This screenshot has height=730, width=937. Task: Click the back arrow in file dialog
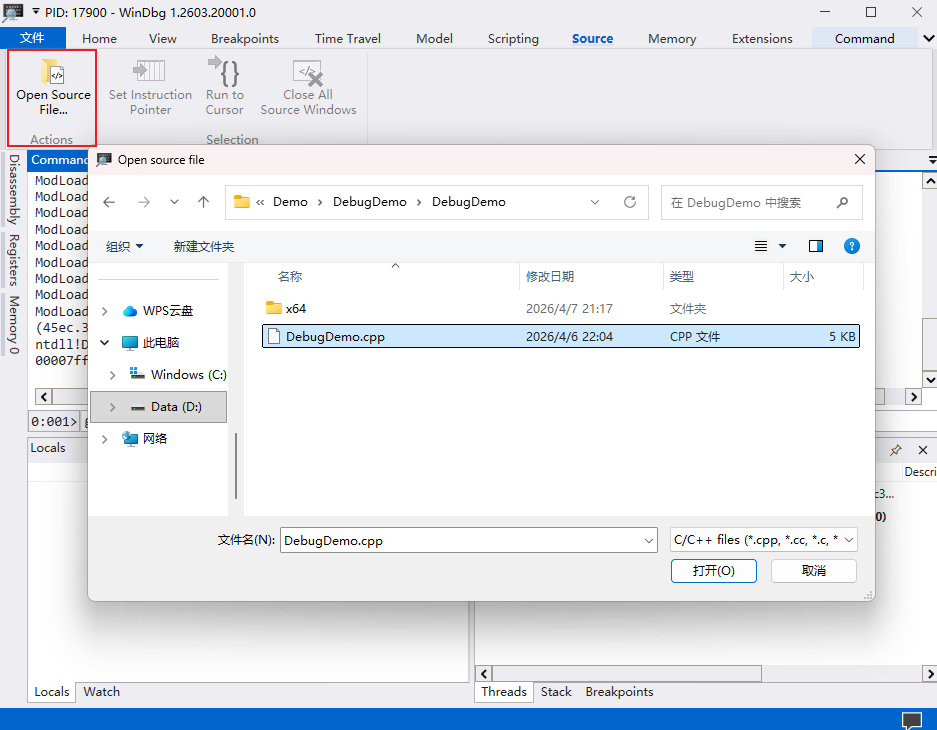(109, 202)
